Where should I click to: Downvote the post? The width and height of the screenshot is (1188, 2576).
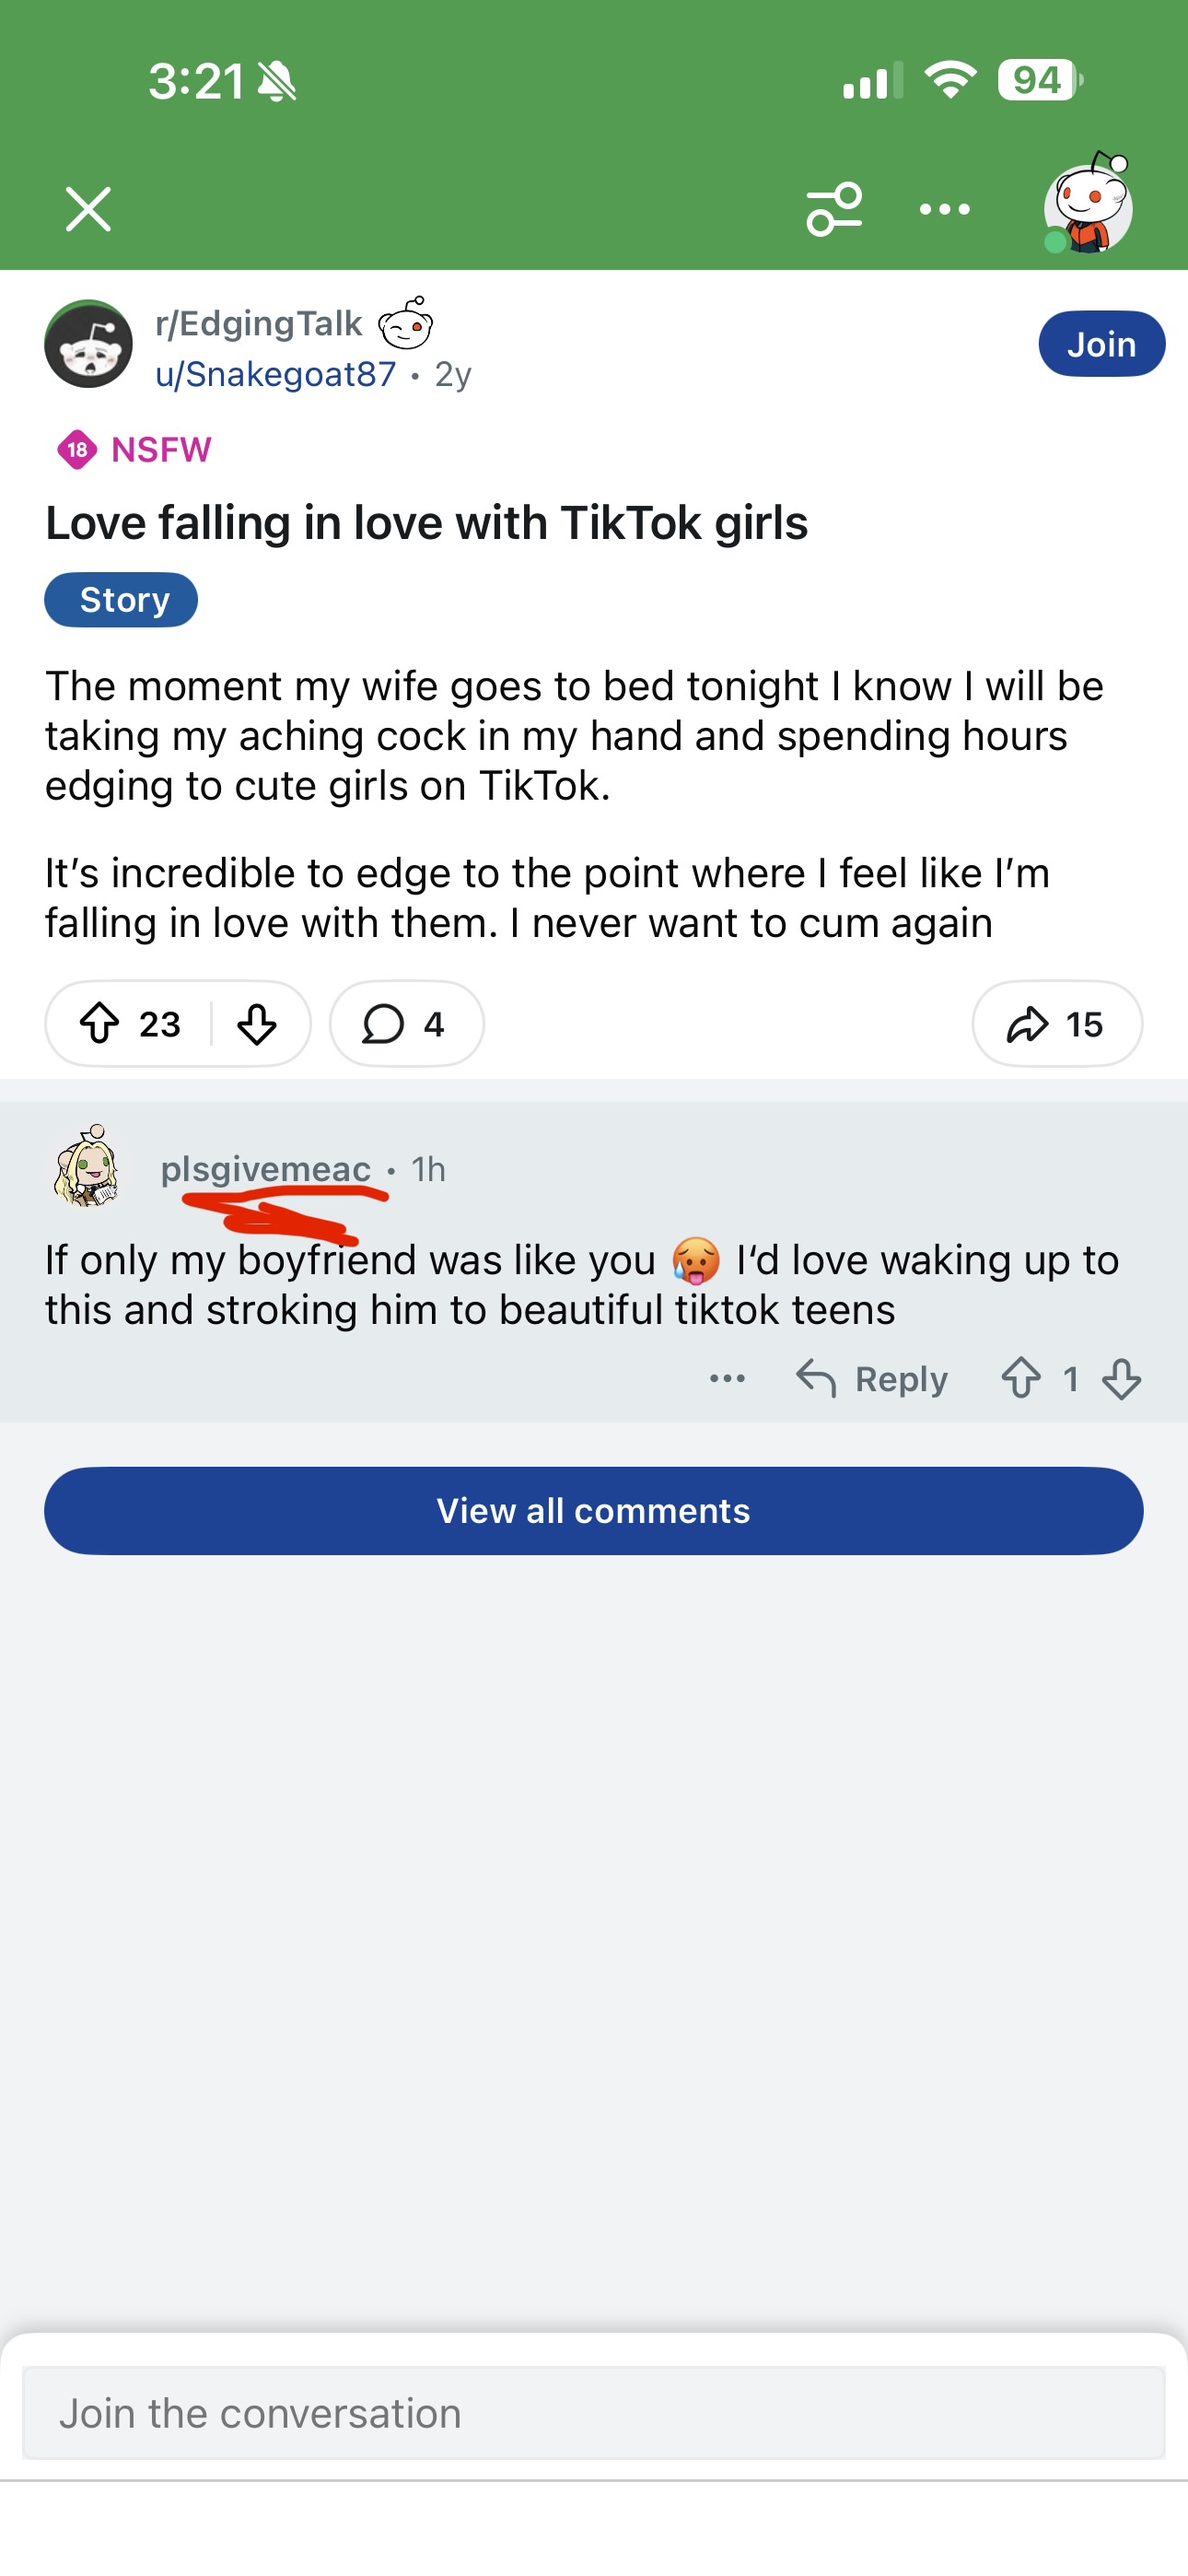point(257,1024)
